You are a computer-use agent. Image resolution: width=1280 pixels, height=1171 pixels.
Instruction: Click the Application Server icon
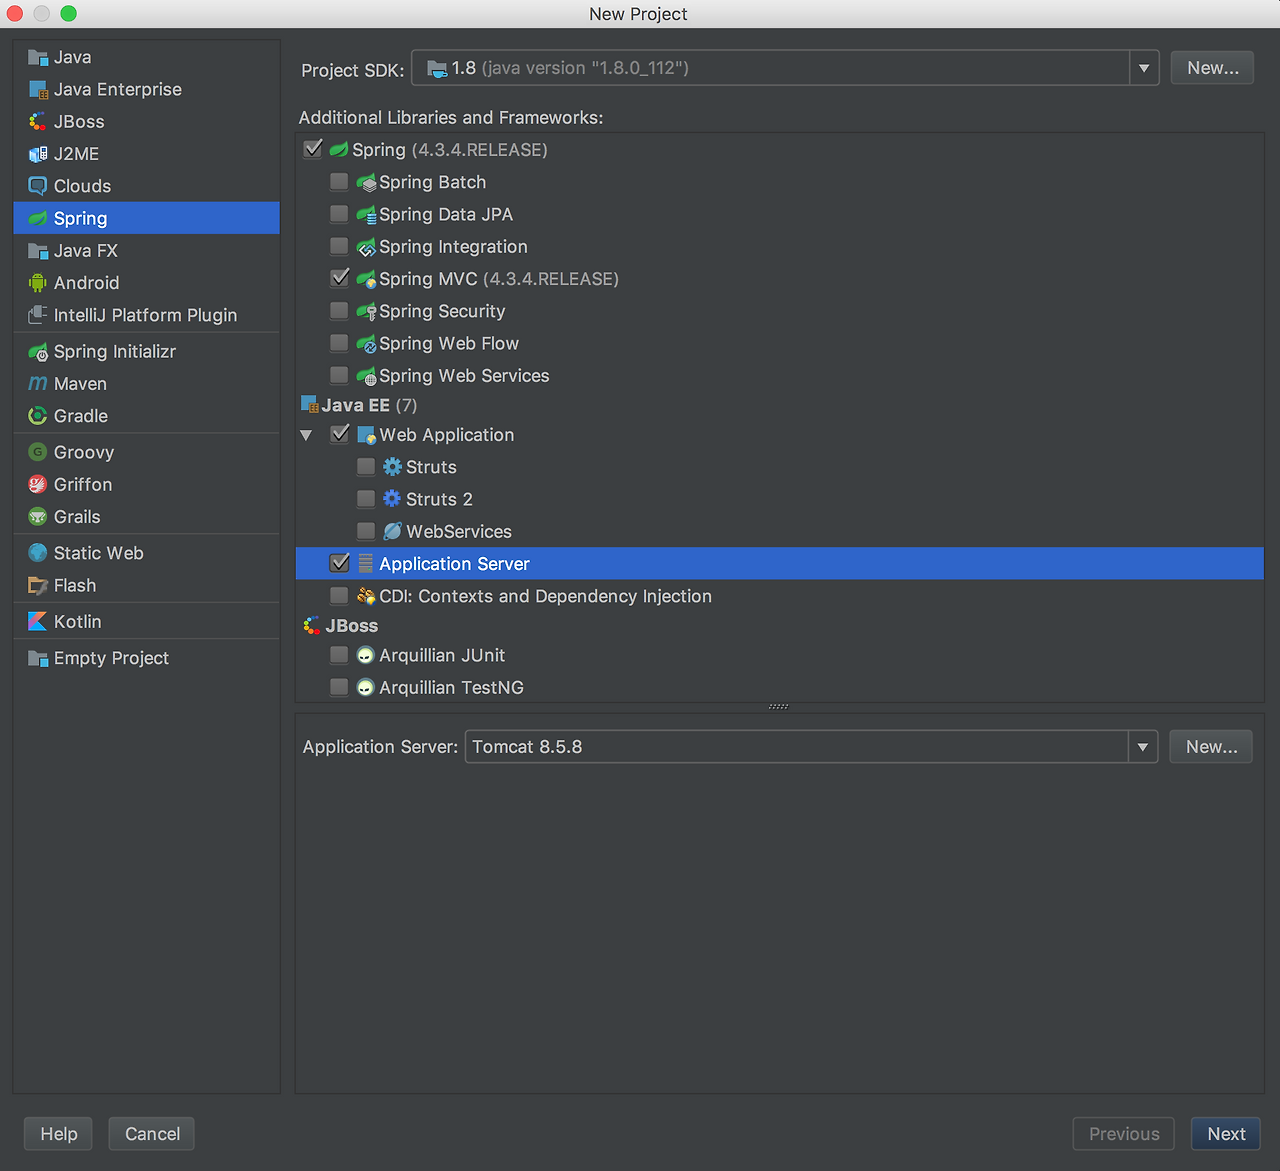(366, 564)
